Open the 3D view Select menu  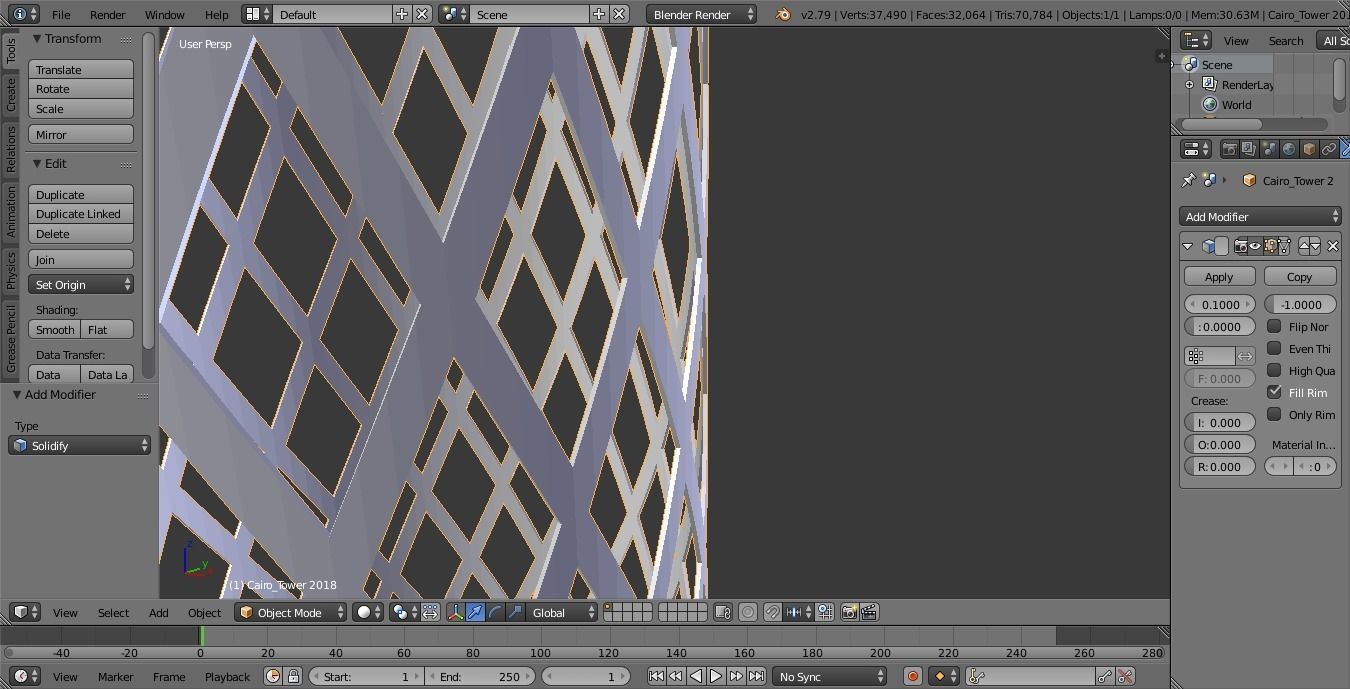click(x=113, y=613)
